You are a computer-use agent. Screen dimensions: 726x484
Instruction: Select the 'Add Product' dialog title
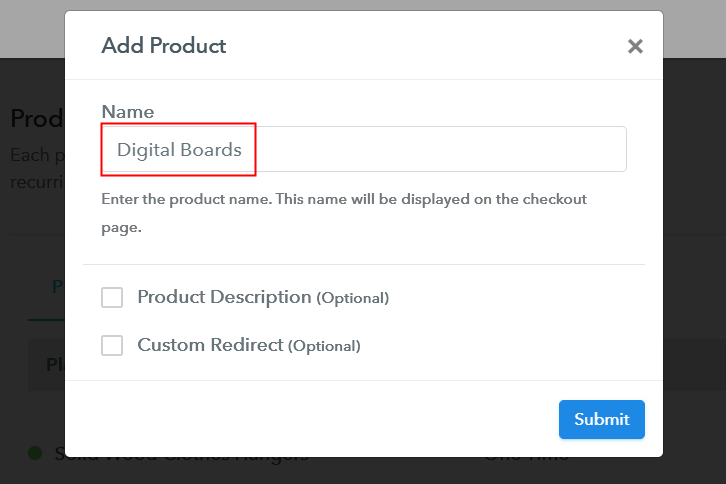coord(164,46)
